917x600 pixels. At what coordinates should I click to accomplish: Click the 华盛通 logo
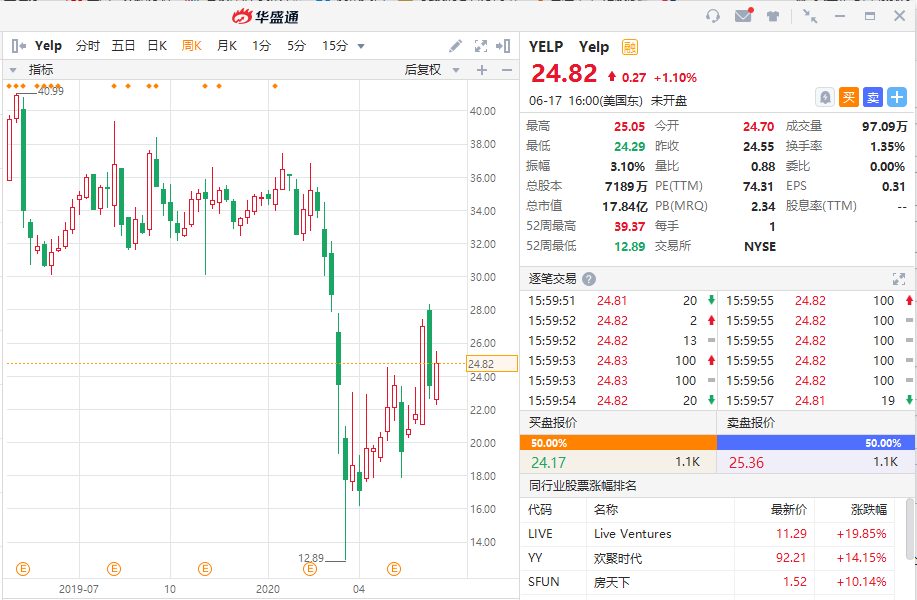(265, 17)
